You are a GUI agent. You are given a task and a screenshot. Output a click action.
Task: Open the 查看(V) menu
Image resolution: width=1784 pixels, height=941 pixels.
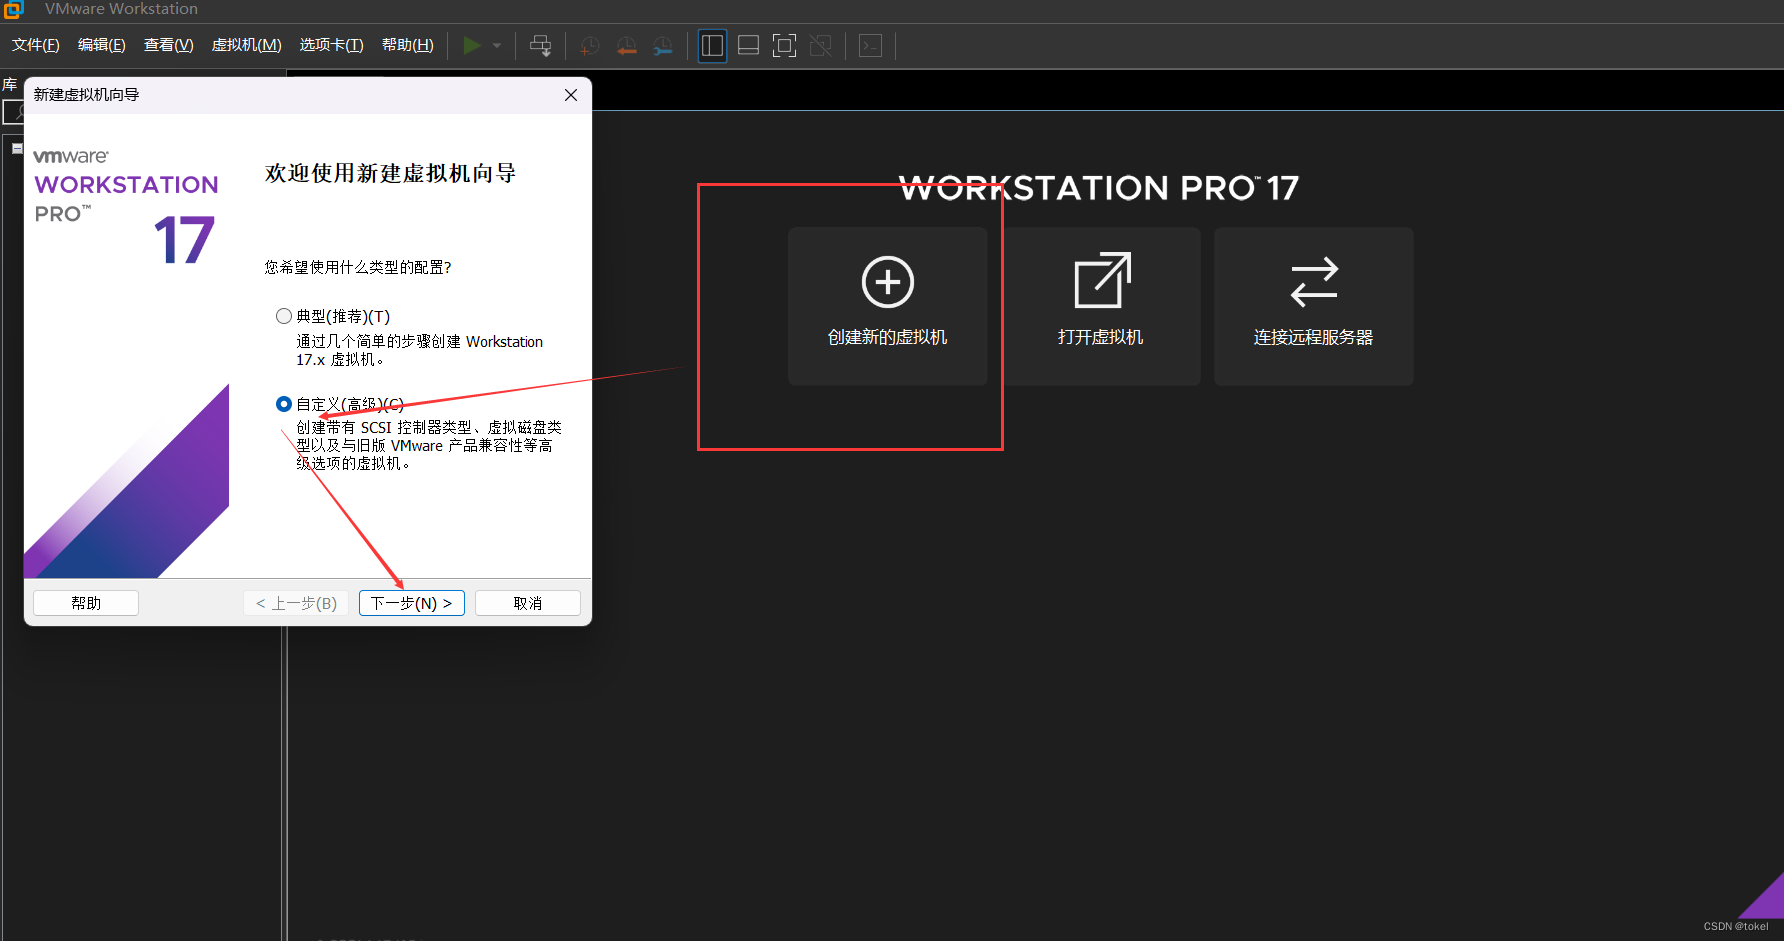tap(169, 45)
